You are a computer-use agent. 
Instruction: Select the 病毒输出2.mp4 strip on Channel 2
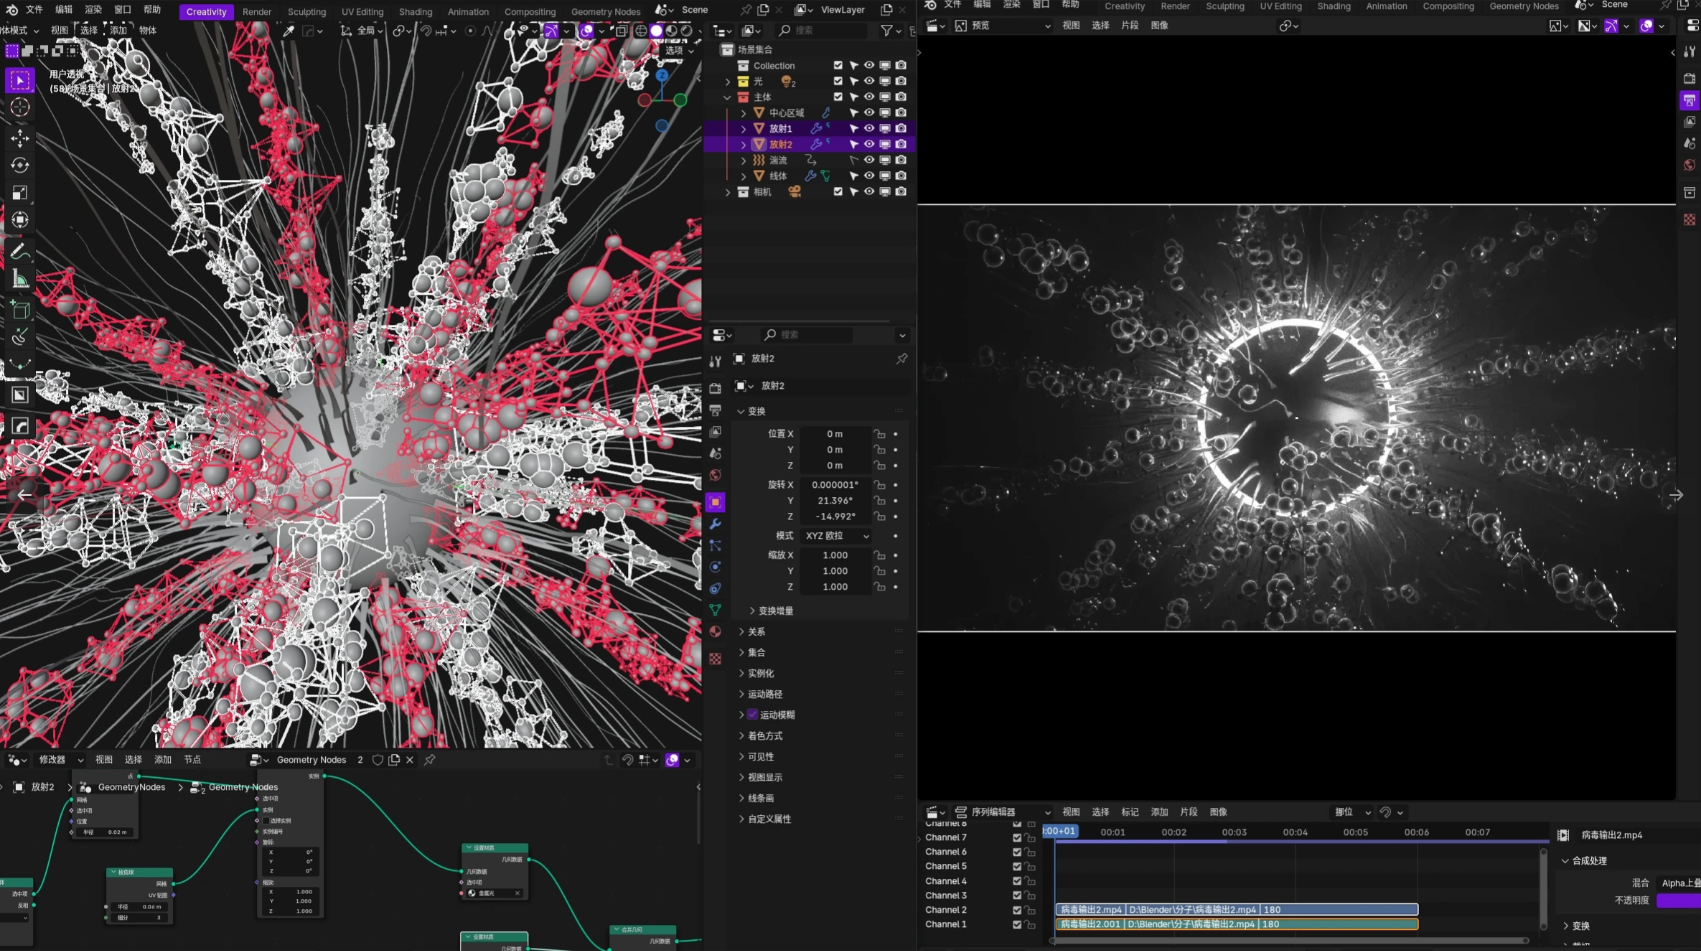point(1237,910)
